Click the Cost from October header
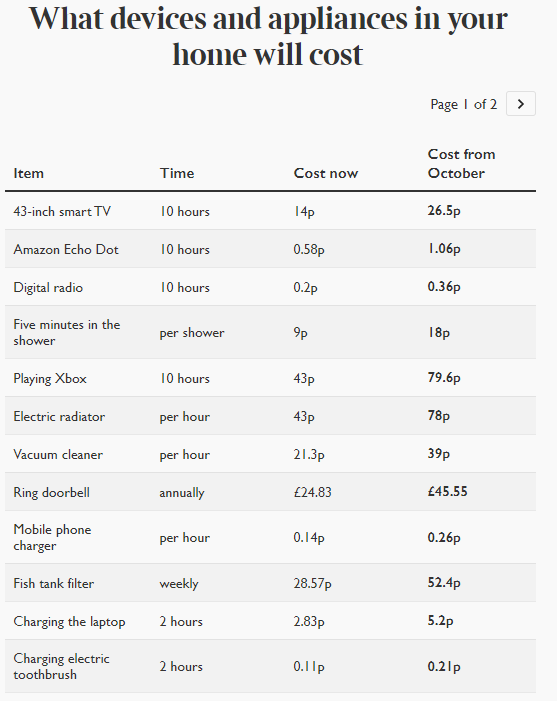Image resolution: width=557 pixels, height=701 pixels. [461, 164]
